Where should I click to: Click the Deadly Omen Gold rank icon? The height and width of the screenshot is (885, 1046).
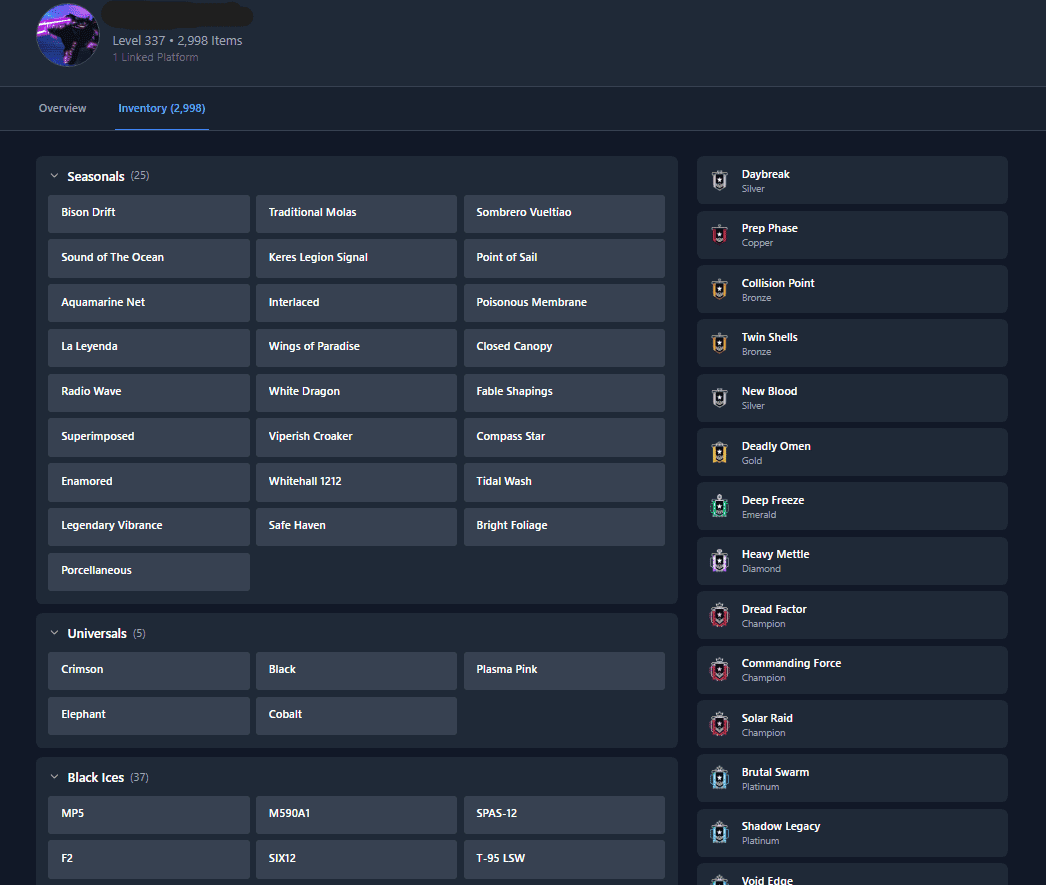click(x=719, y=453)
